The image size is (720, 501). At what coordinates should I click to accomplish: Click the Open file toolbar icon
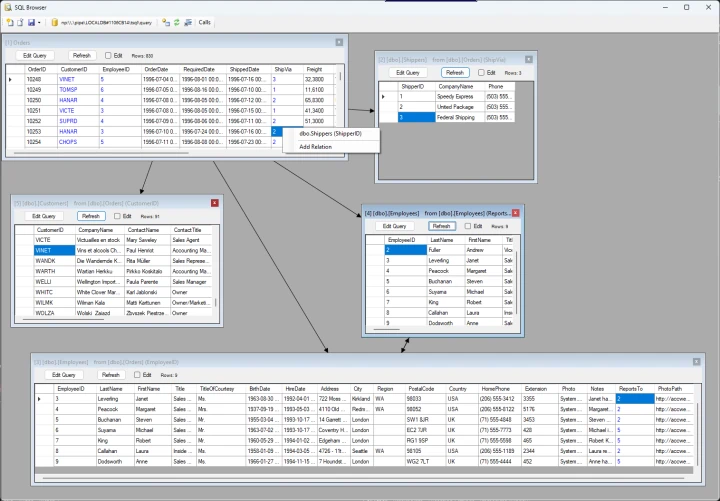[20, 22]
